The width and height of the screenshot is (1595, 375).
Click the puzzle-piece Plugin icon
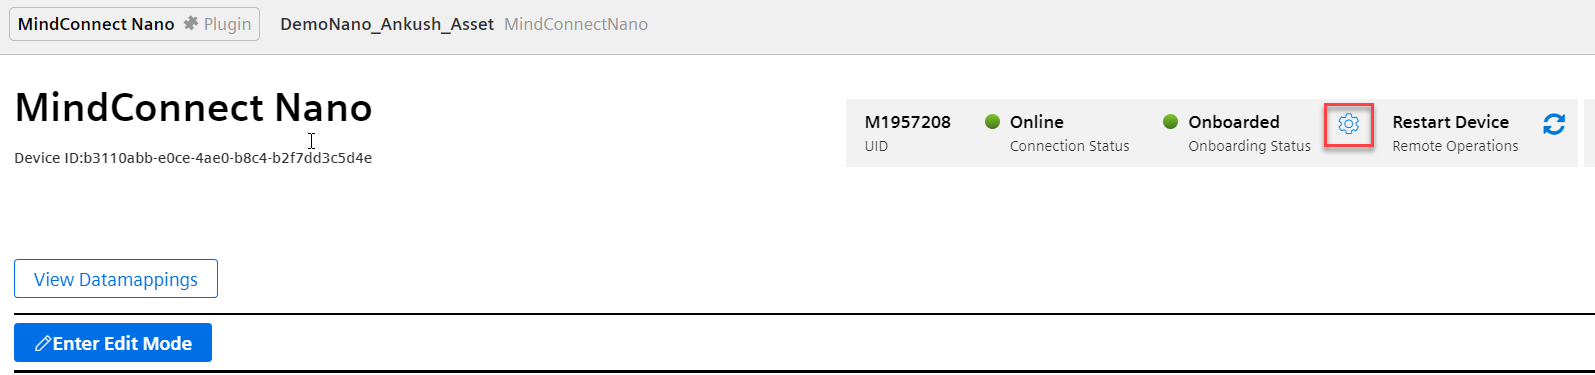coord(190,23)
